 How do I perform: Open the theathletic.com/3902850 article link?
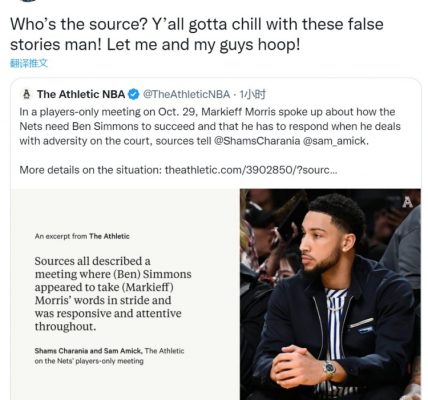pos(251,170)
